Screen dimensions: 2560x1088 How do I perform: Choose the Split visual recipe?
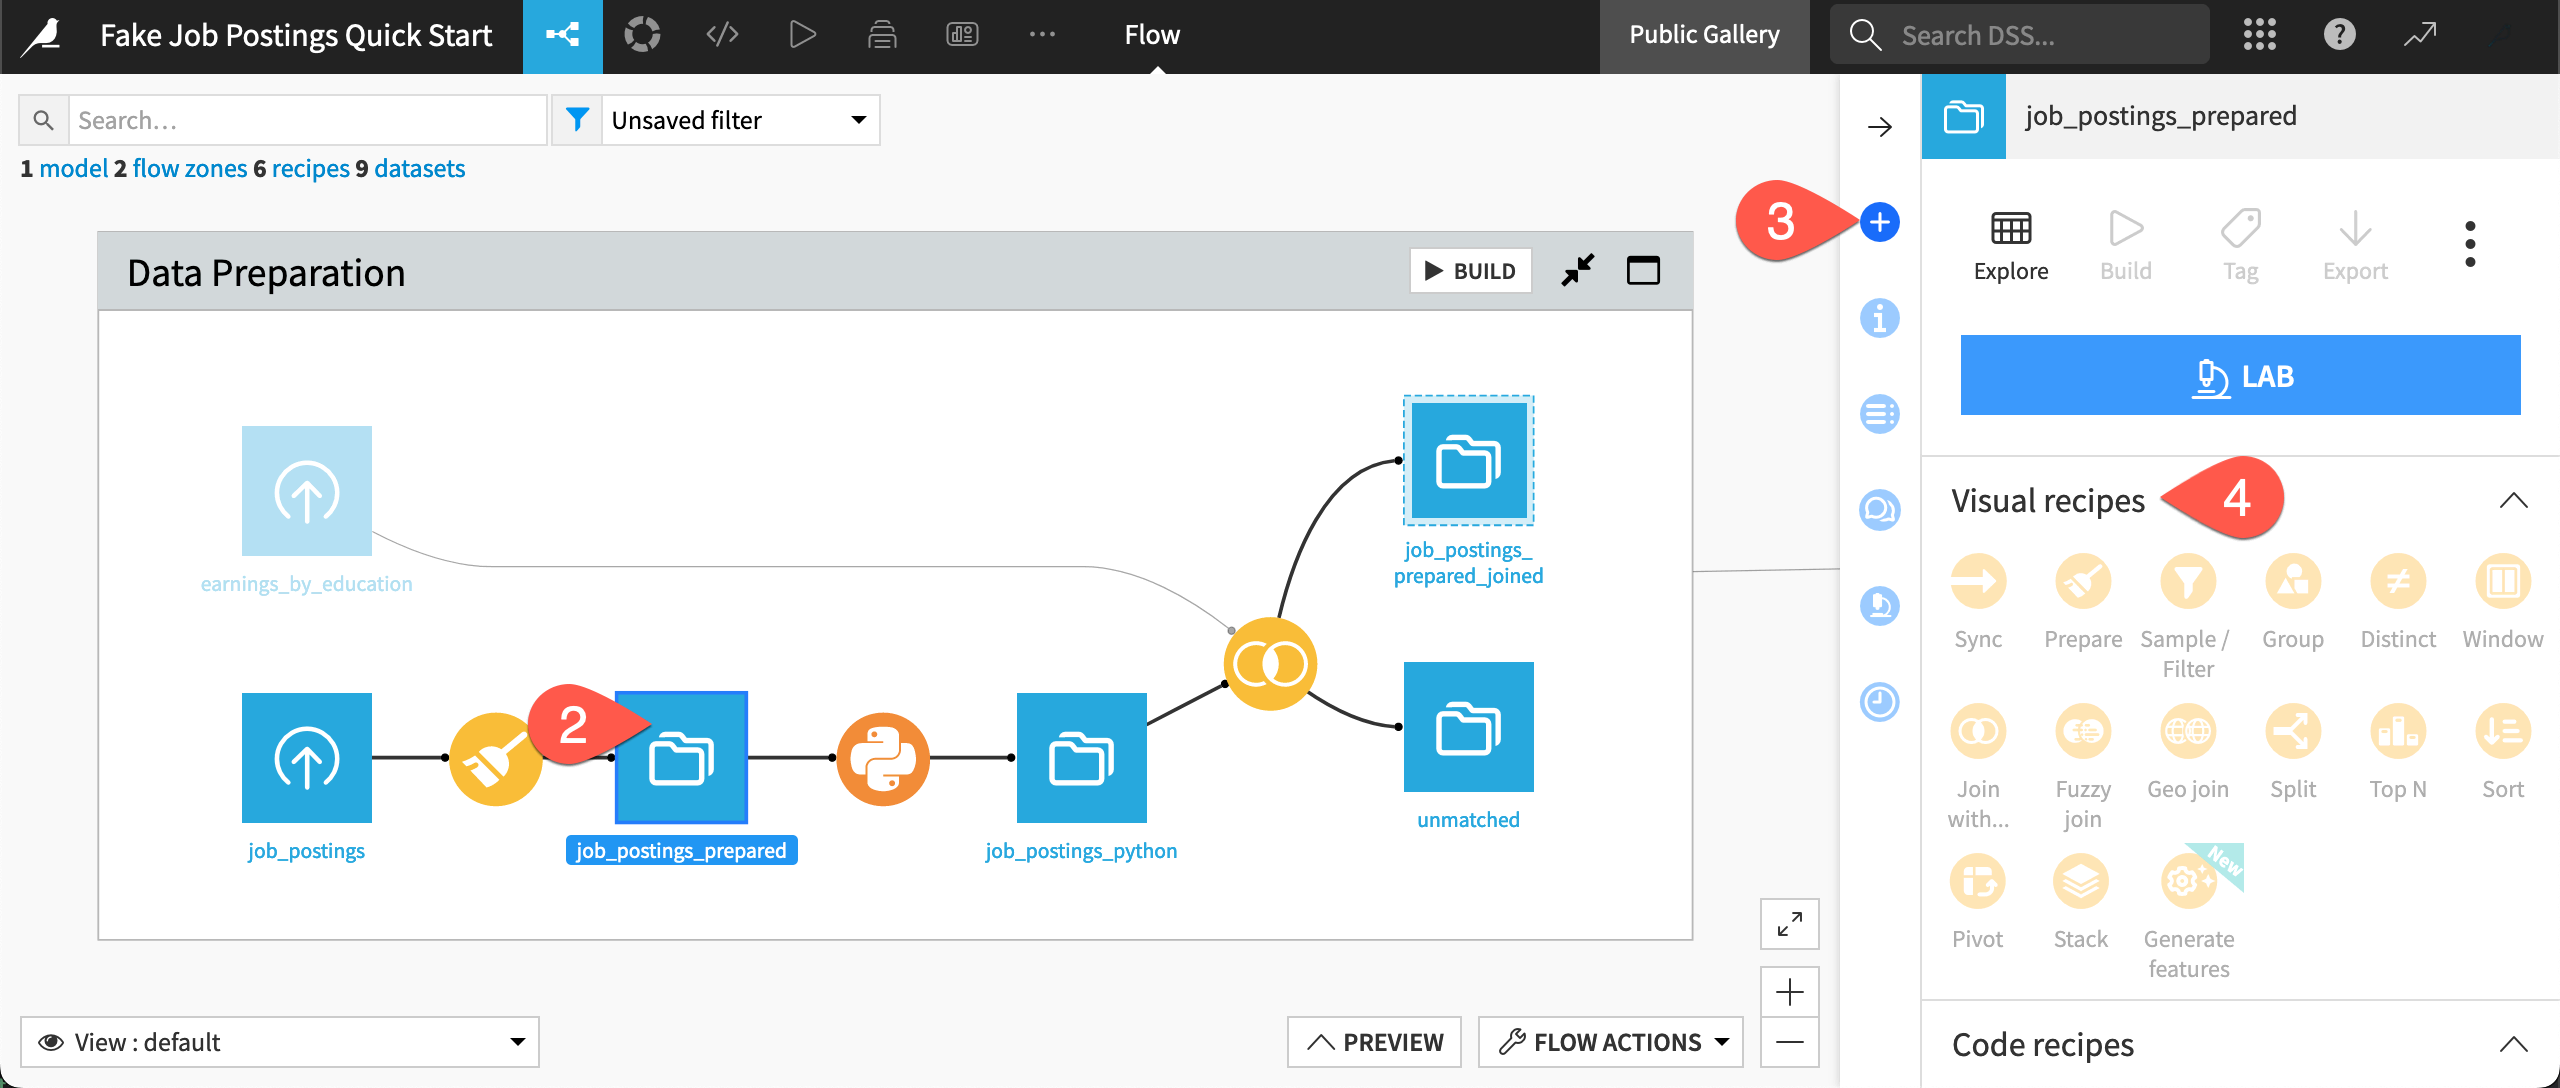(x=2293, y=752)
